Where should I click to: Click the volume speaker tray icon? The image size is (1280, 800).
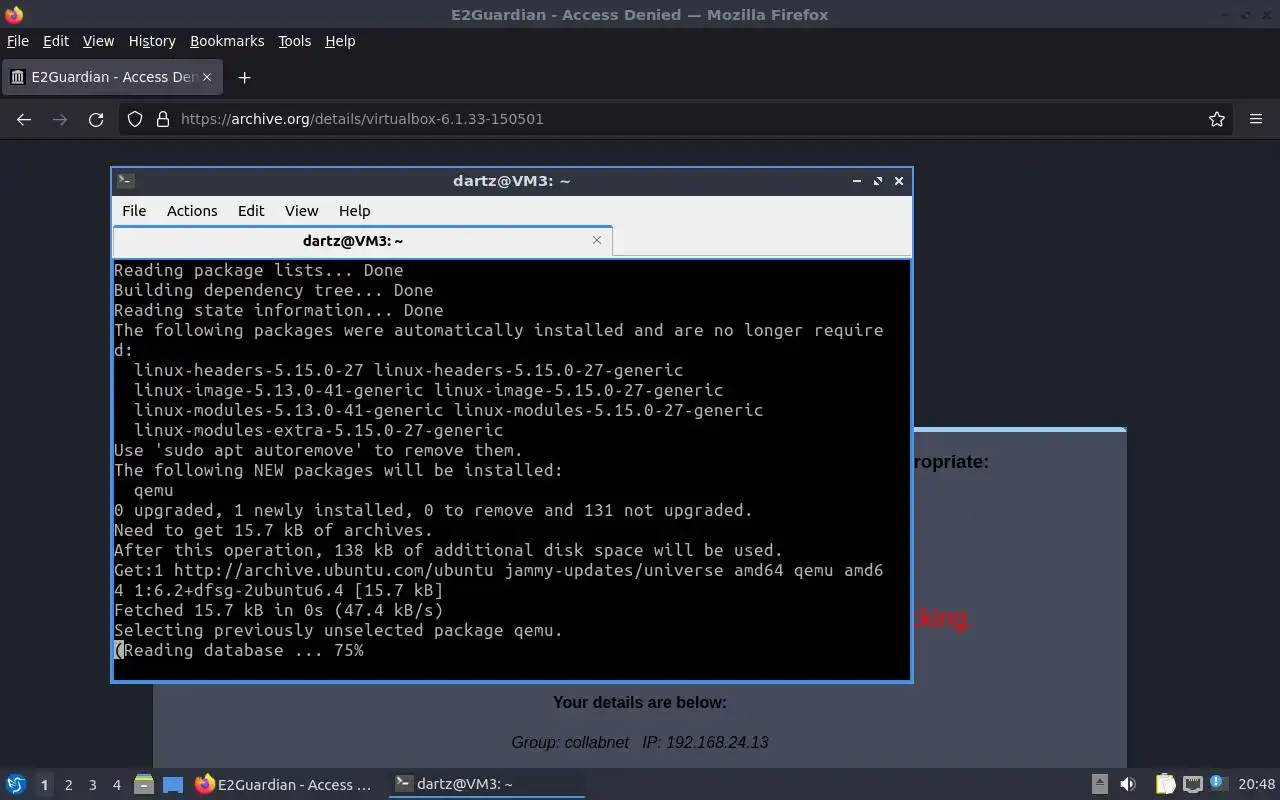1128,784
